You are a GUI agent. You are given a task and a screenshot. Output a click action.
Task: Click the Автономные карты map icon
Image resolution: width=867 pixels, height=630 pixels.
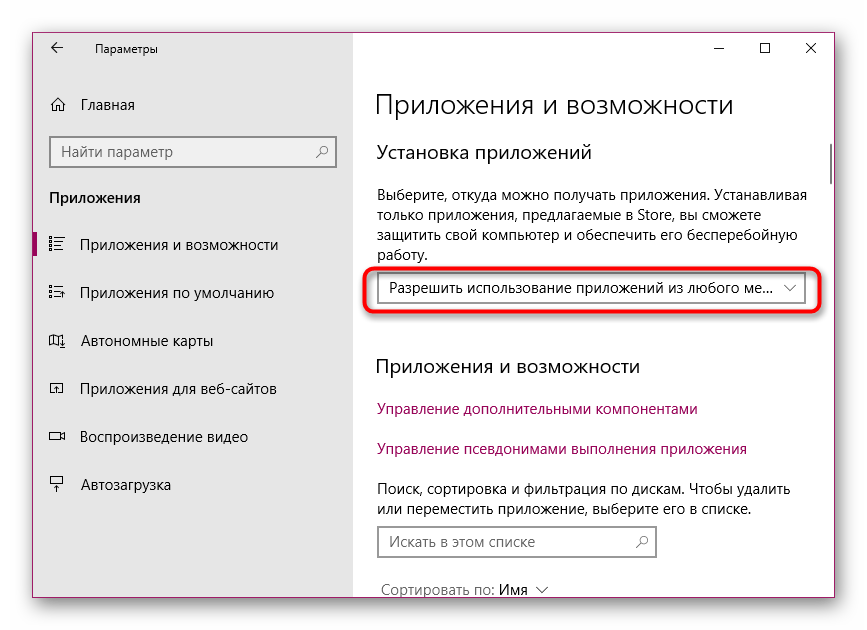57,341
